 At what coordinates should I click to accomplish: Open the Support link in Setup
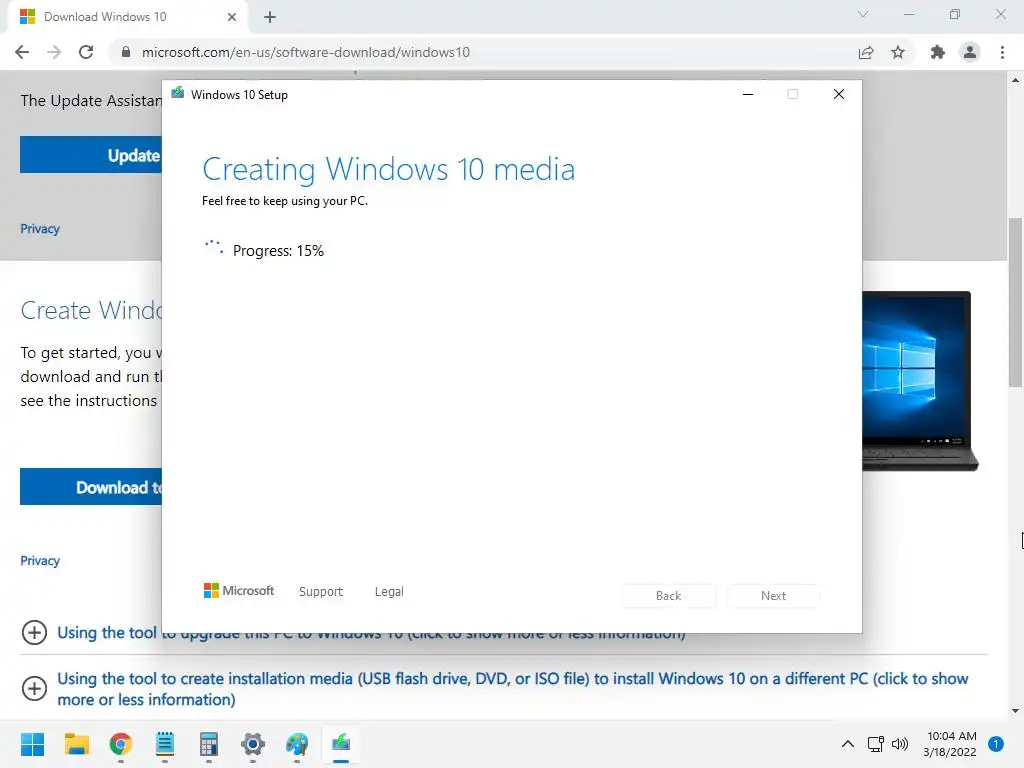click(321, 592)
